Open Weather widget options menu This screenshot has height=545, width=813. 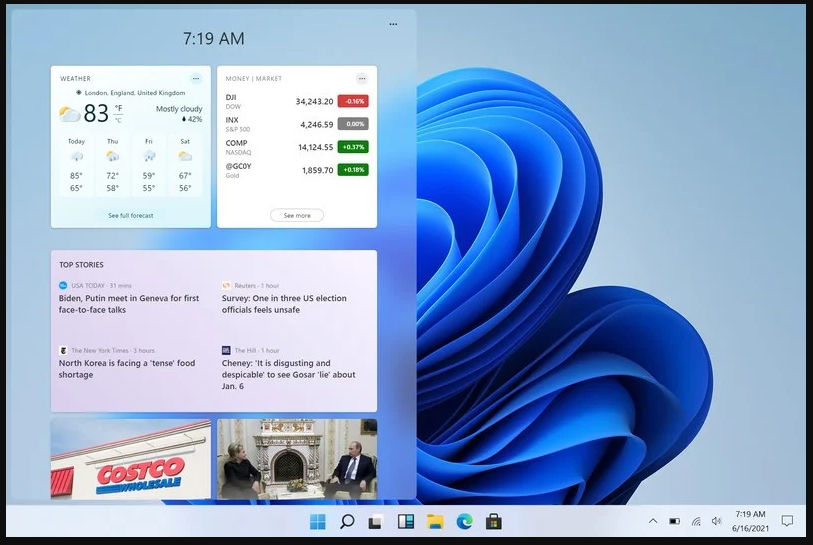pyautogui.click(x=195, y=79)
